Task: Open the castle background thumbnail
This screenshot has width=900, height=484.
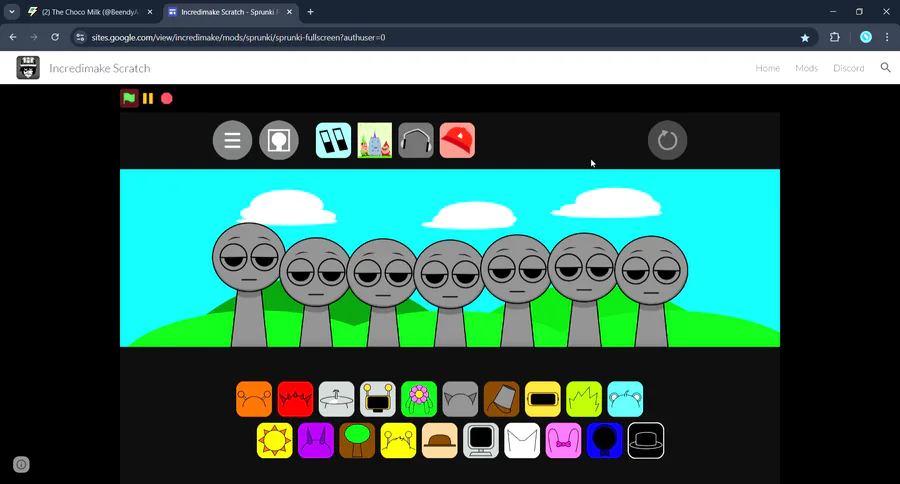Action: tap(375, 140)
